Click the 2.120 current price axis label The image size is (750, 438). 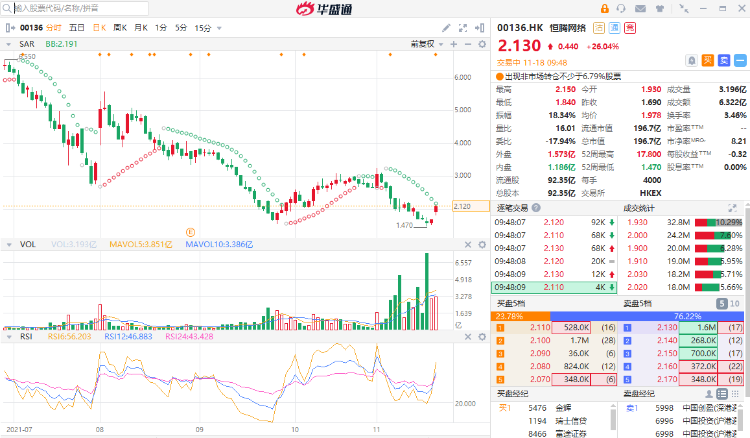click(471, 207)
